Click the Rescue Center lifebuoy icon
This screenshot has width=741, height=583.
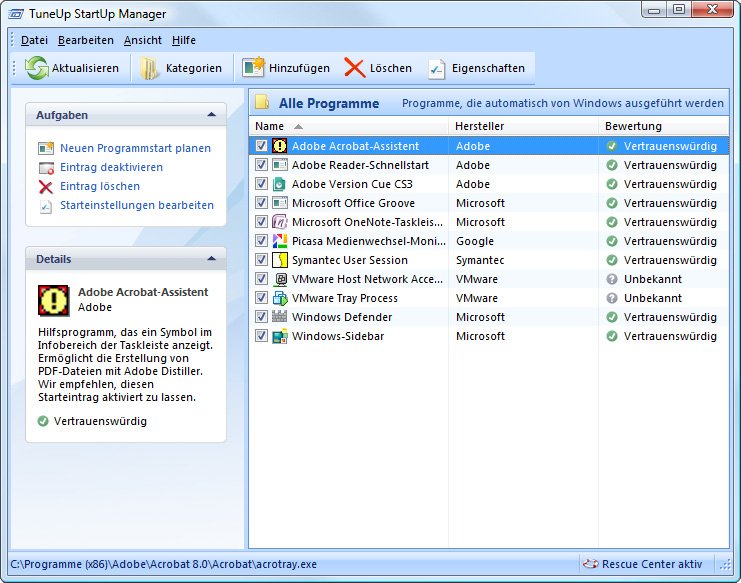[x=590, y=564]
